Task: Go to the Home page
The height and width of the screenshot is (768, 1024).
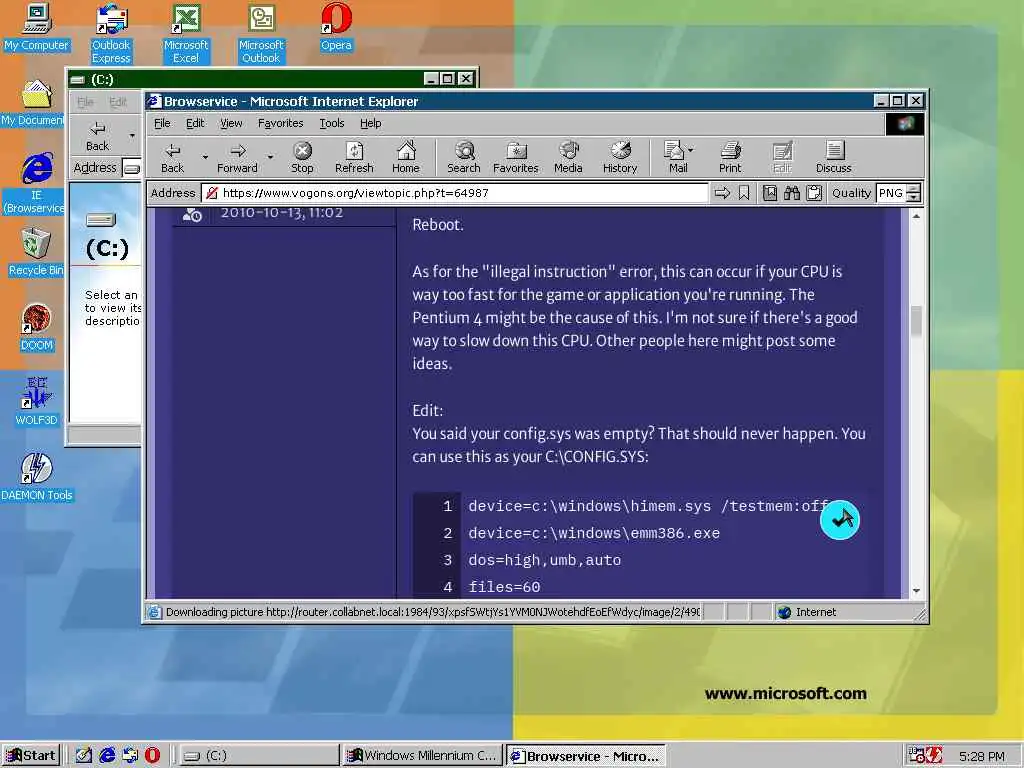Action: (406, 157)
